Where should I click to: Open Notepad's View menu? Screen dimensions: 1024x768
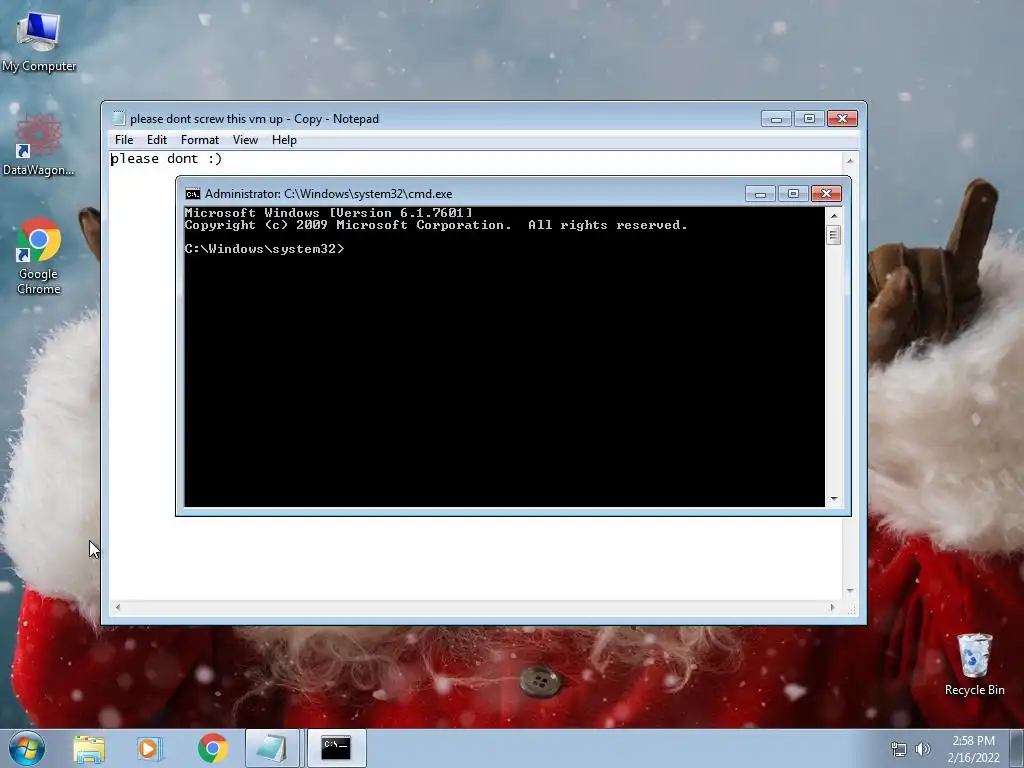(246, 140)
